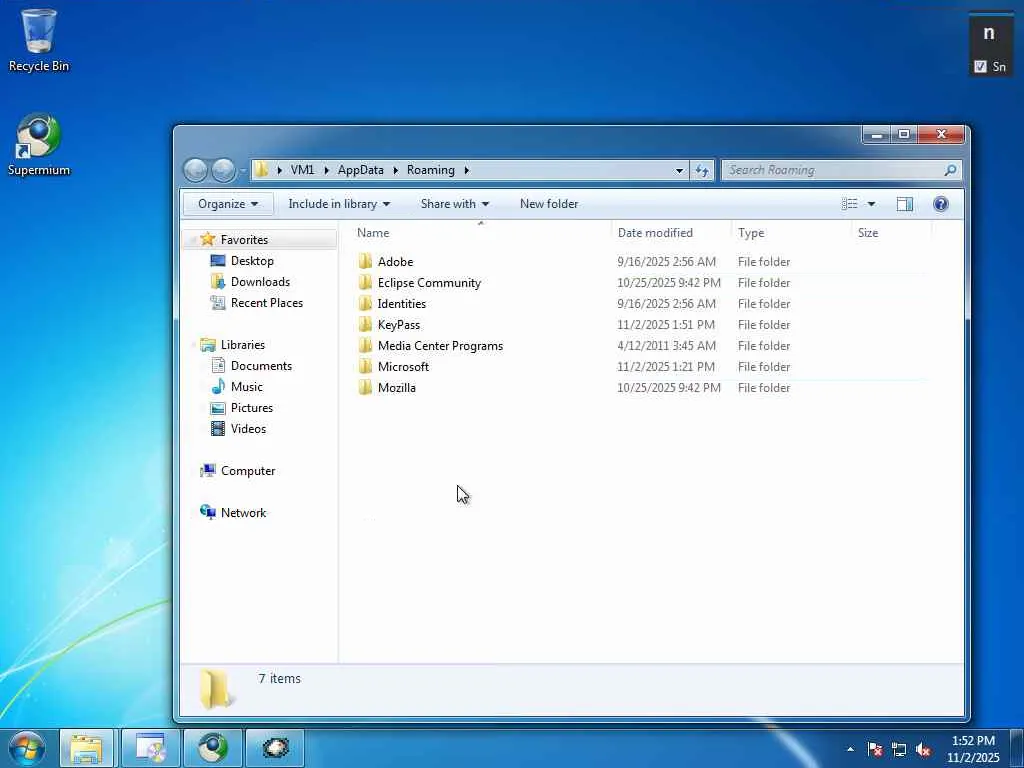
Task: Select the Eclipse Community folder
Action: click(428, 283)
